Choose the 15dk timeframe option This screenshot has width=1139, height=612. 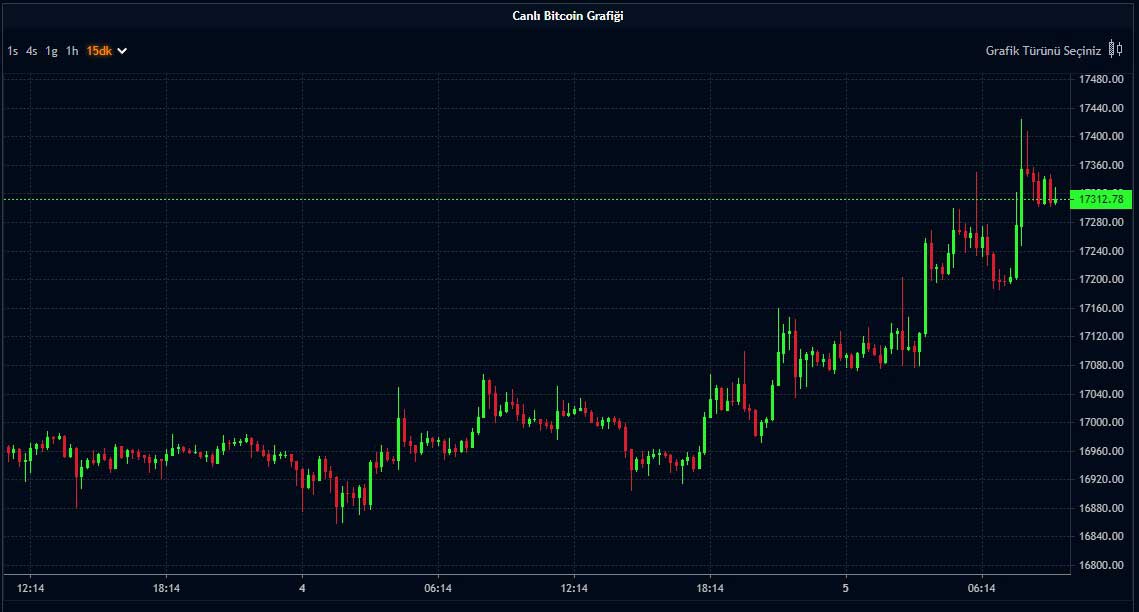99,51
